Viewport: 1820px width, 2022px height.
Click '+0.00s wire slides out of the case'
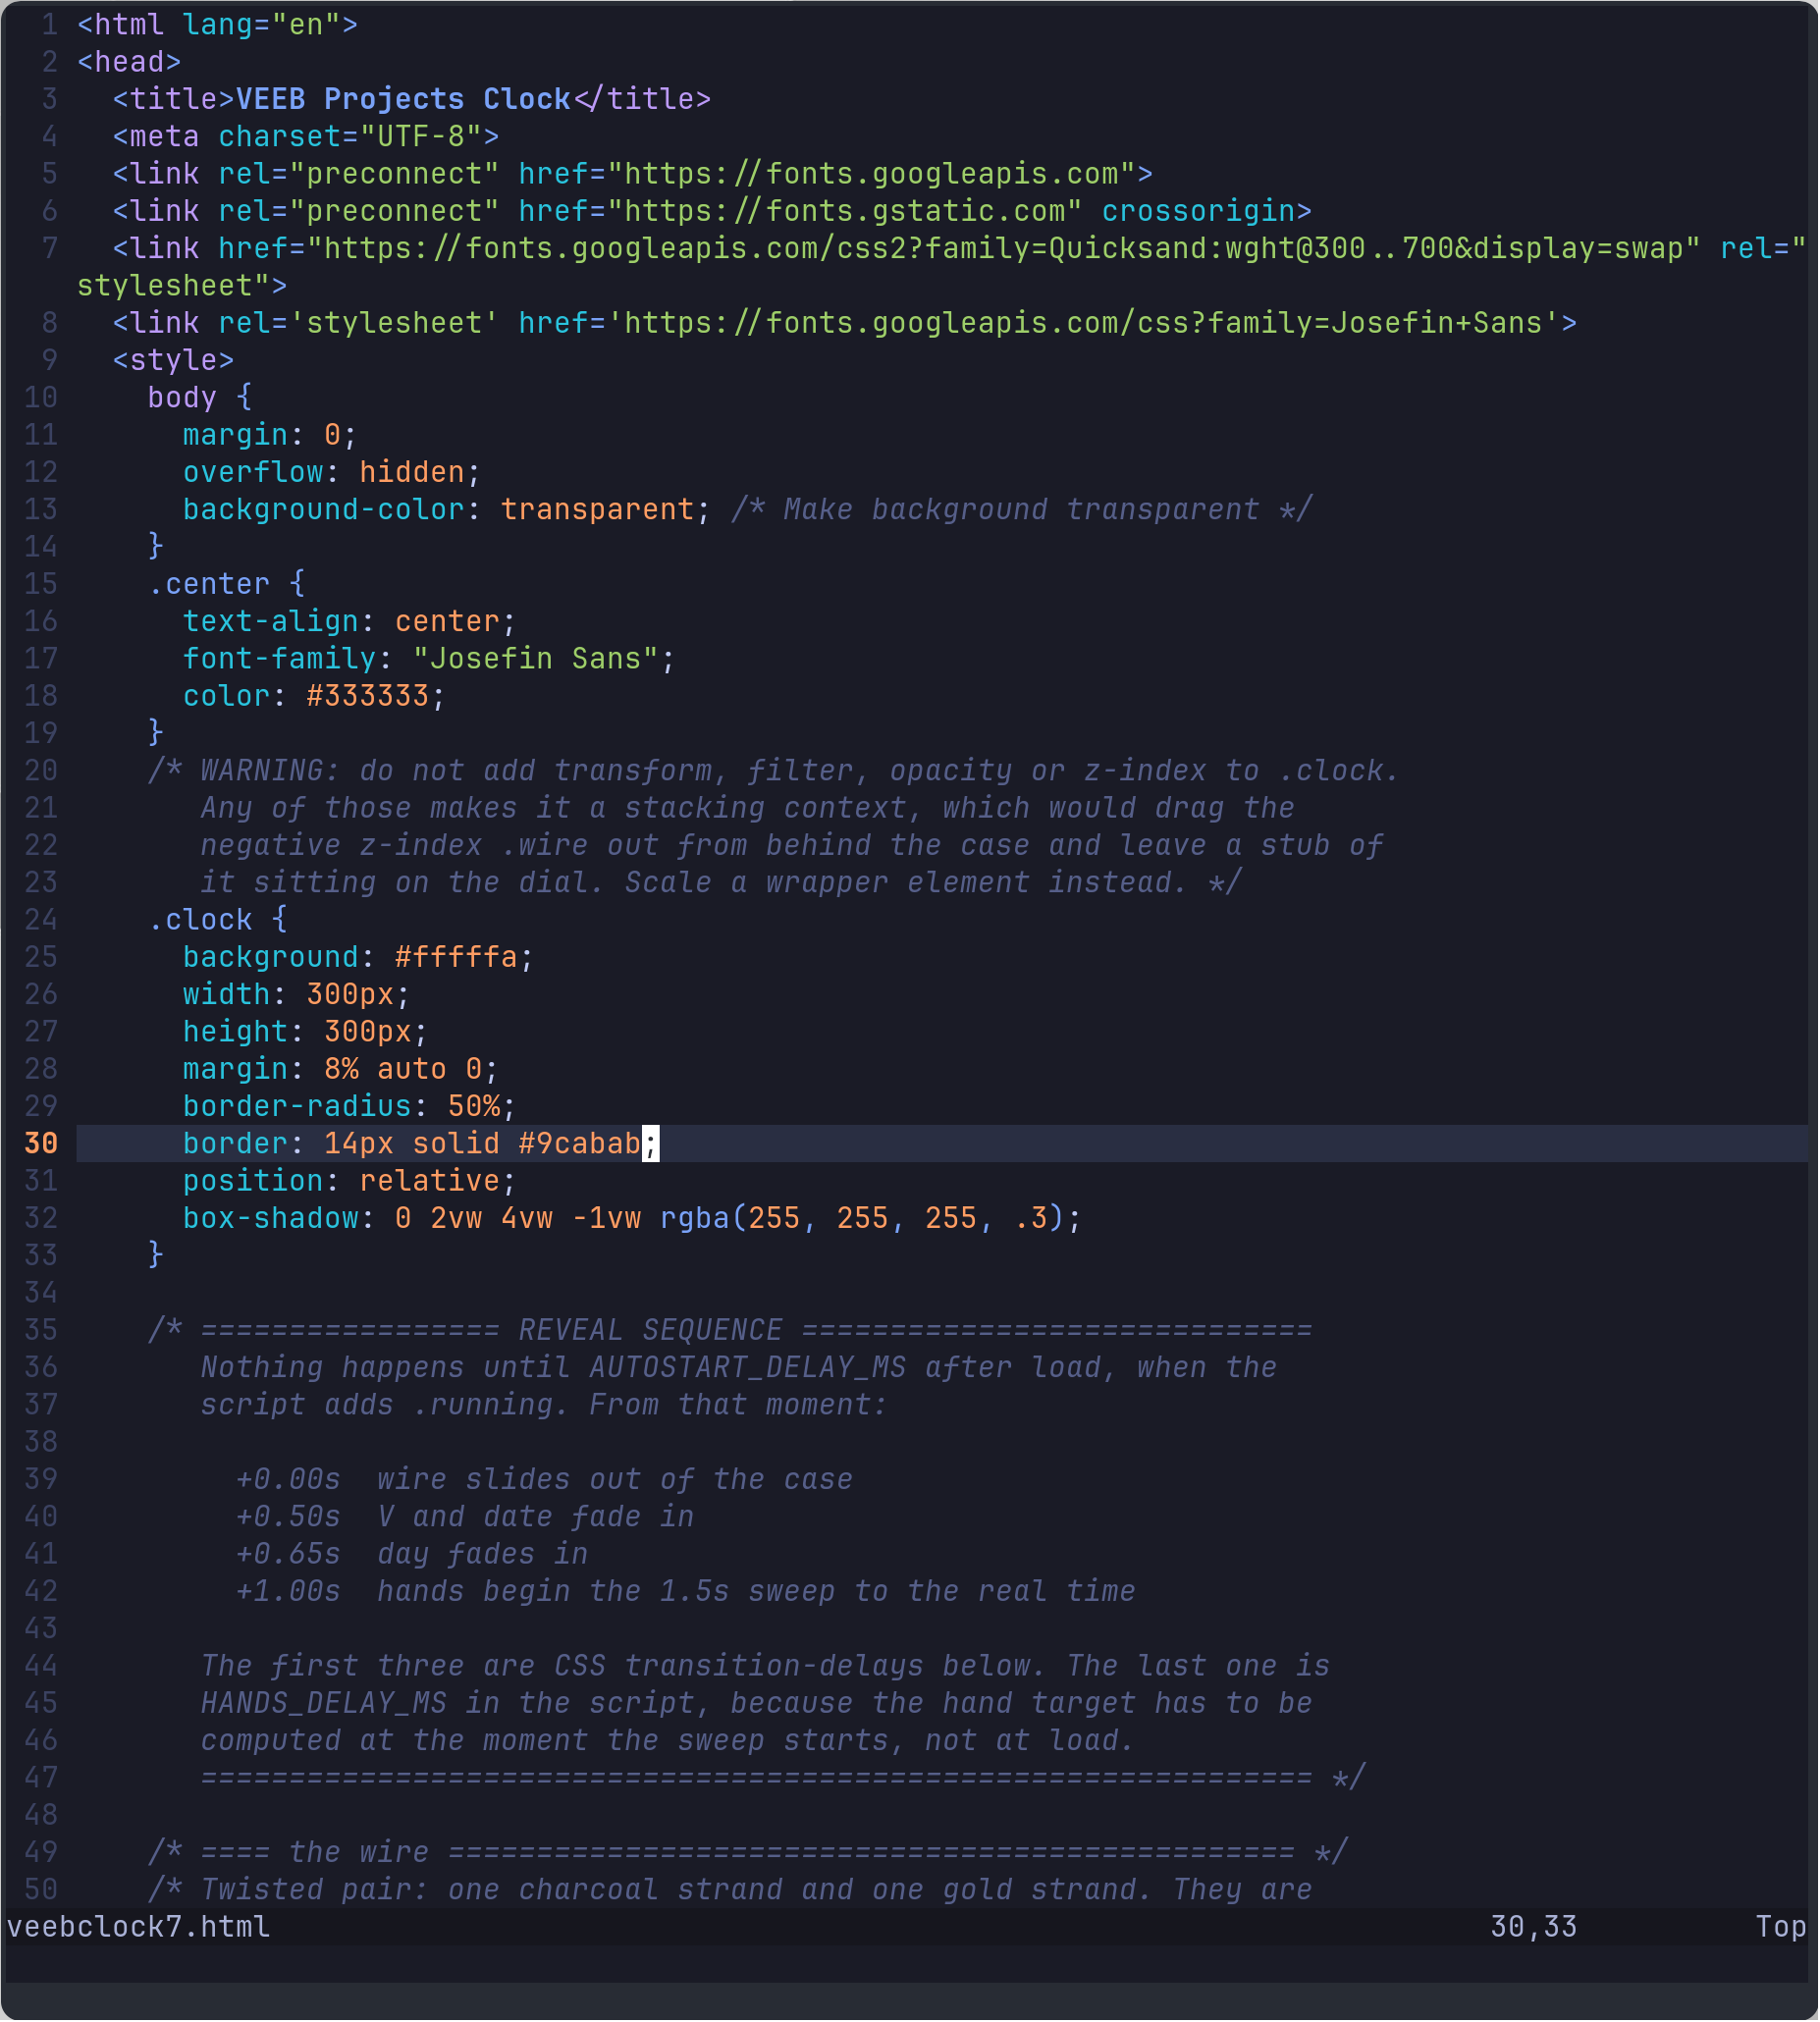[x=544, y=1480]
